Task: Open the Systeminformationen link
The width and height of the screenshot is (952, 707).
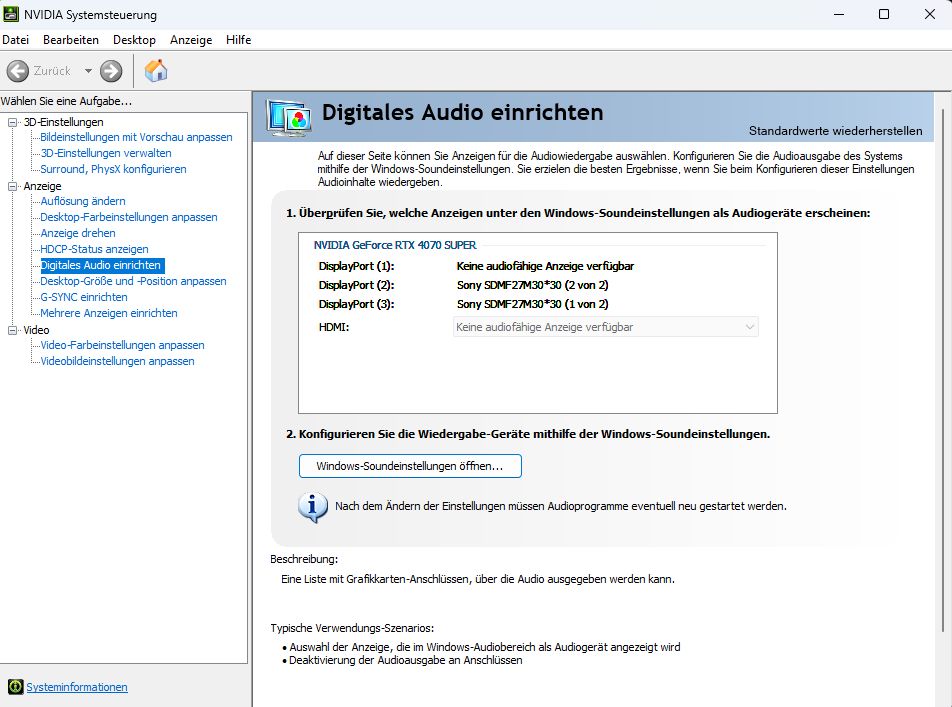Action: 76,687
